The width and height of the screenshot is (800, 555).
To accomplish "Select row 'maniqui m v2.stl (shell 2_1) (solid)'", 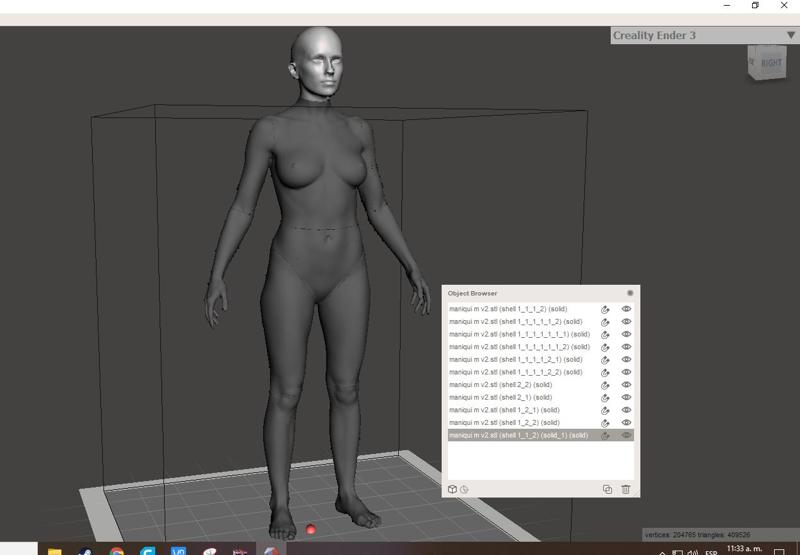I will point(541,397).
